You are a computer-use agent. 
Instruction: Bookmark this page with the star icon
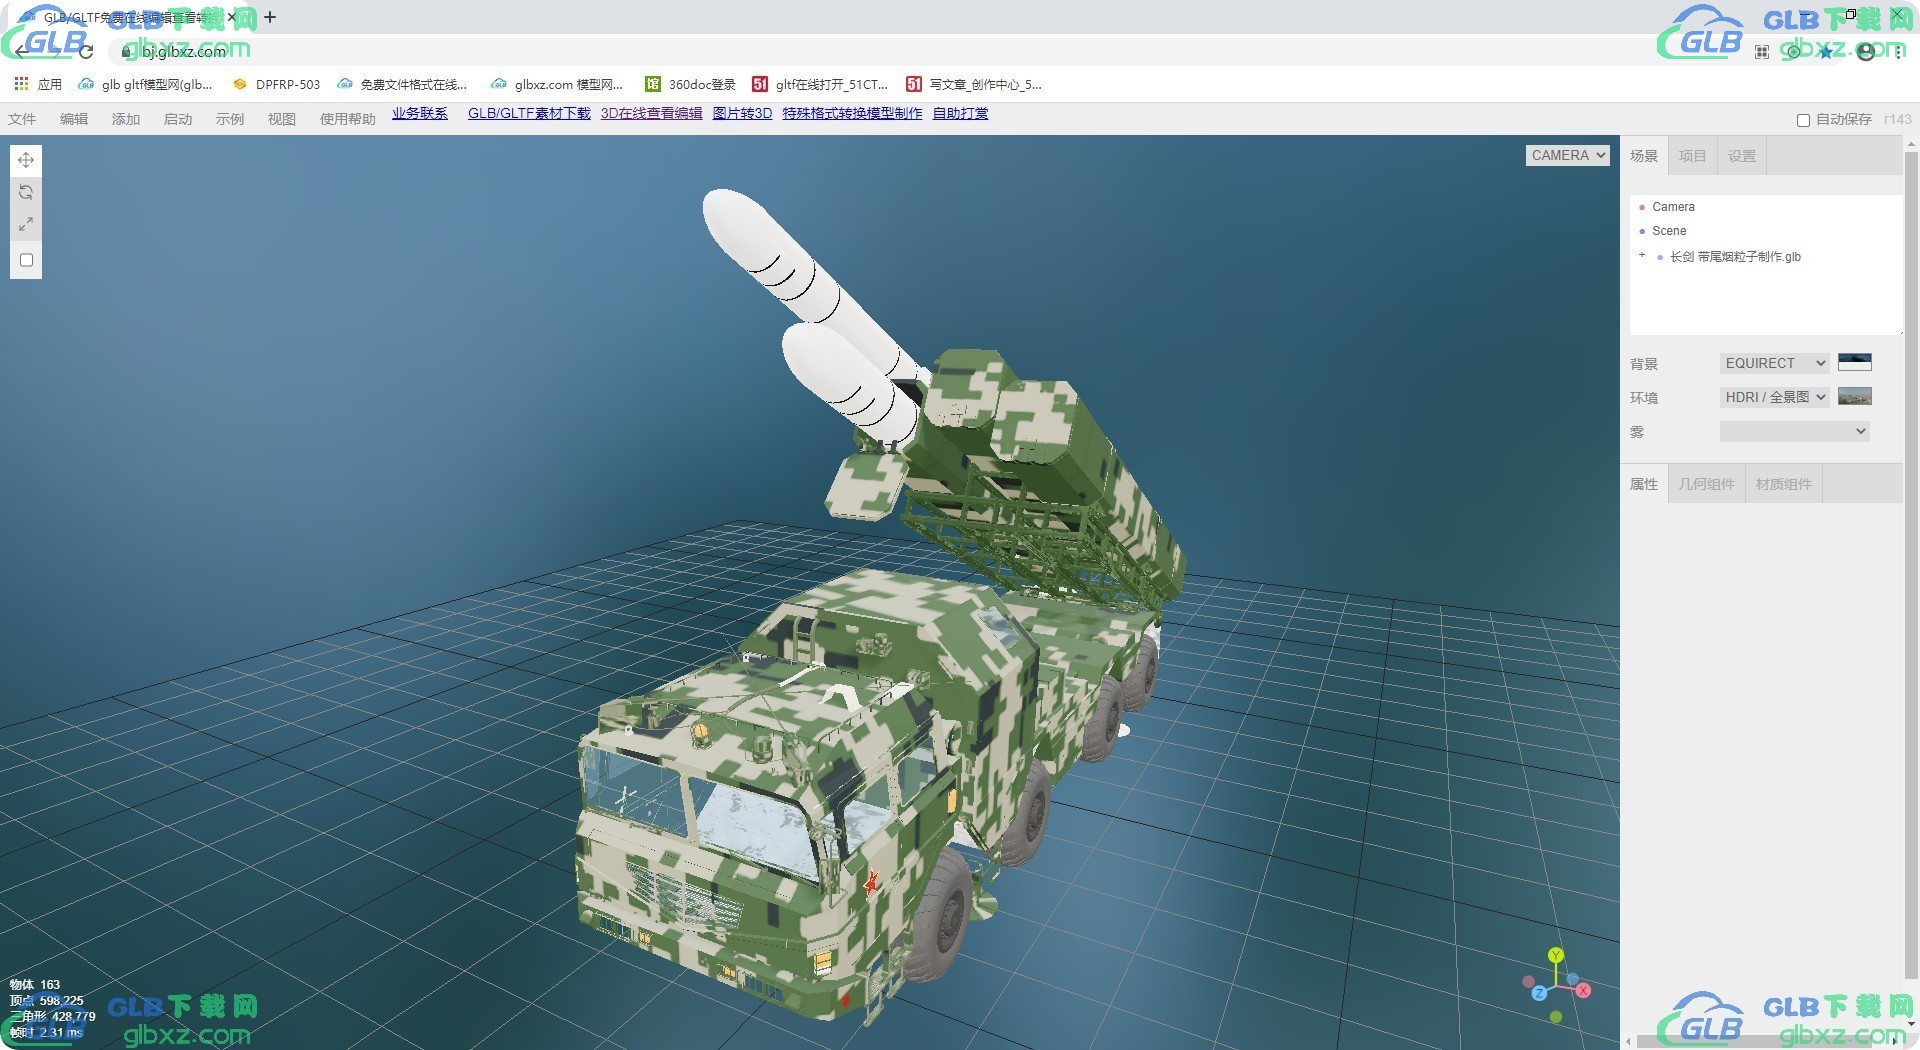[x=1827, y=51]
